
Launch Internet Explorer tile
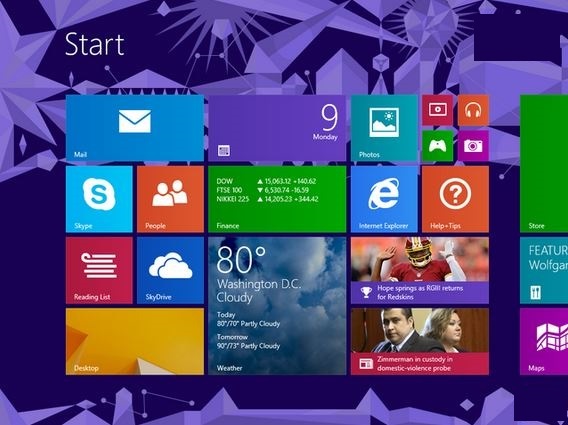click(x=384, y=199)
